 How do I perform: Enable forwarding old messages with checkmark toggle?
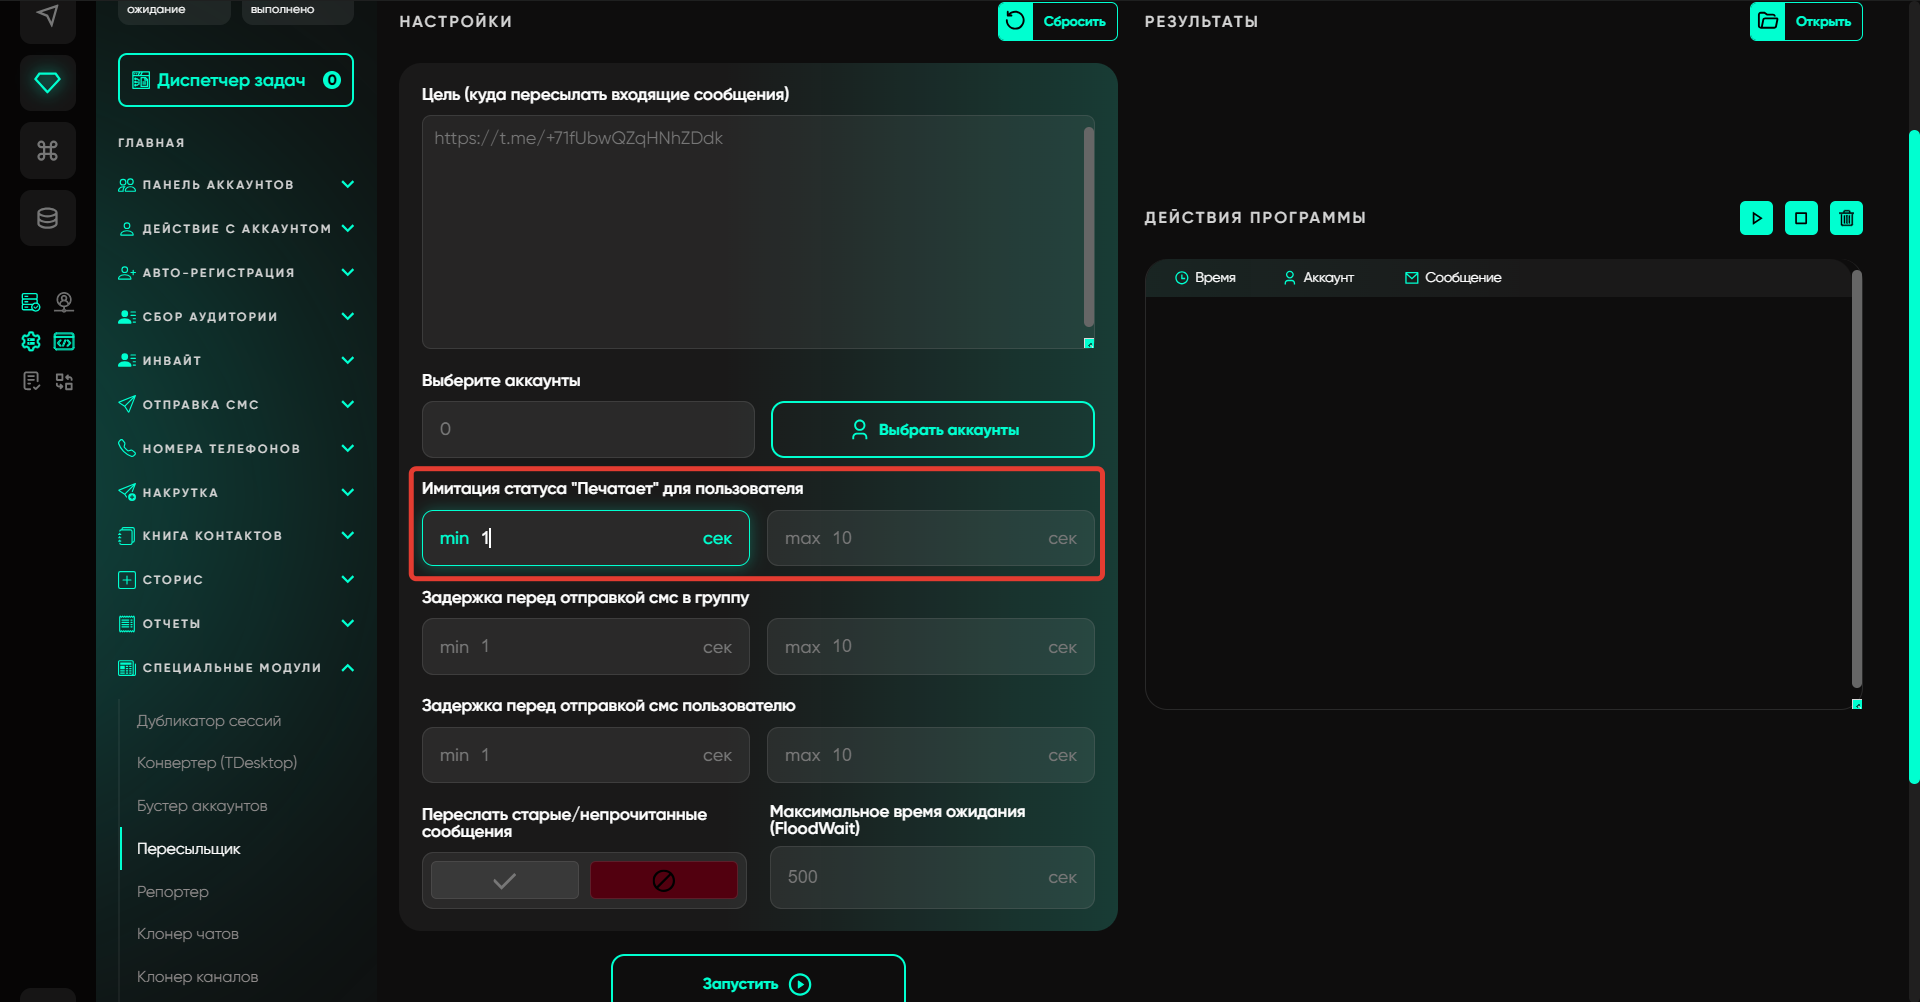pos(505,880)
